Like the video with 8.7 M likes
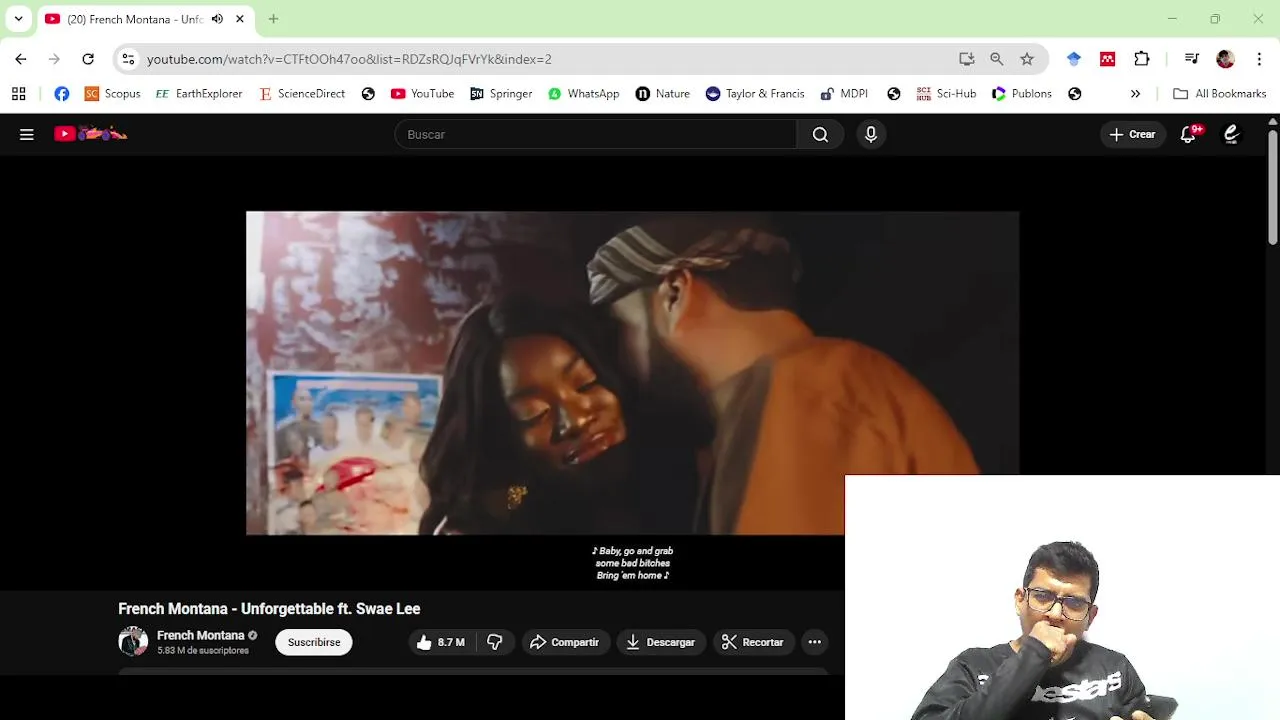1280x720 pixels. point(441,642)
